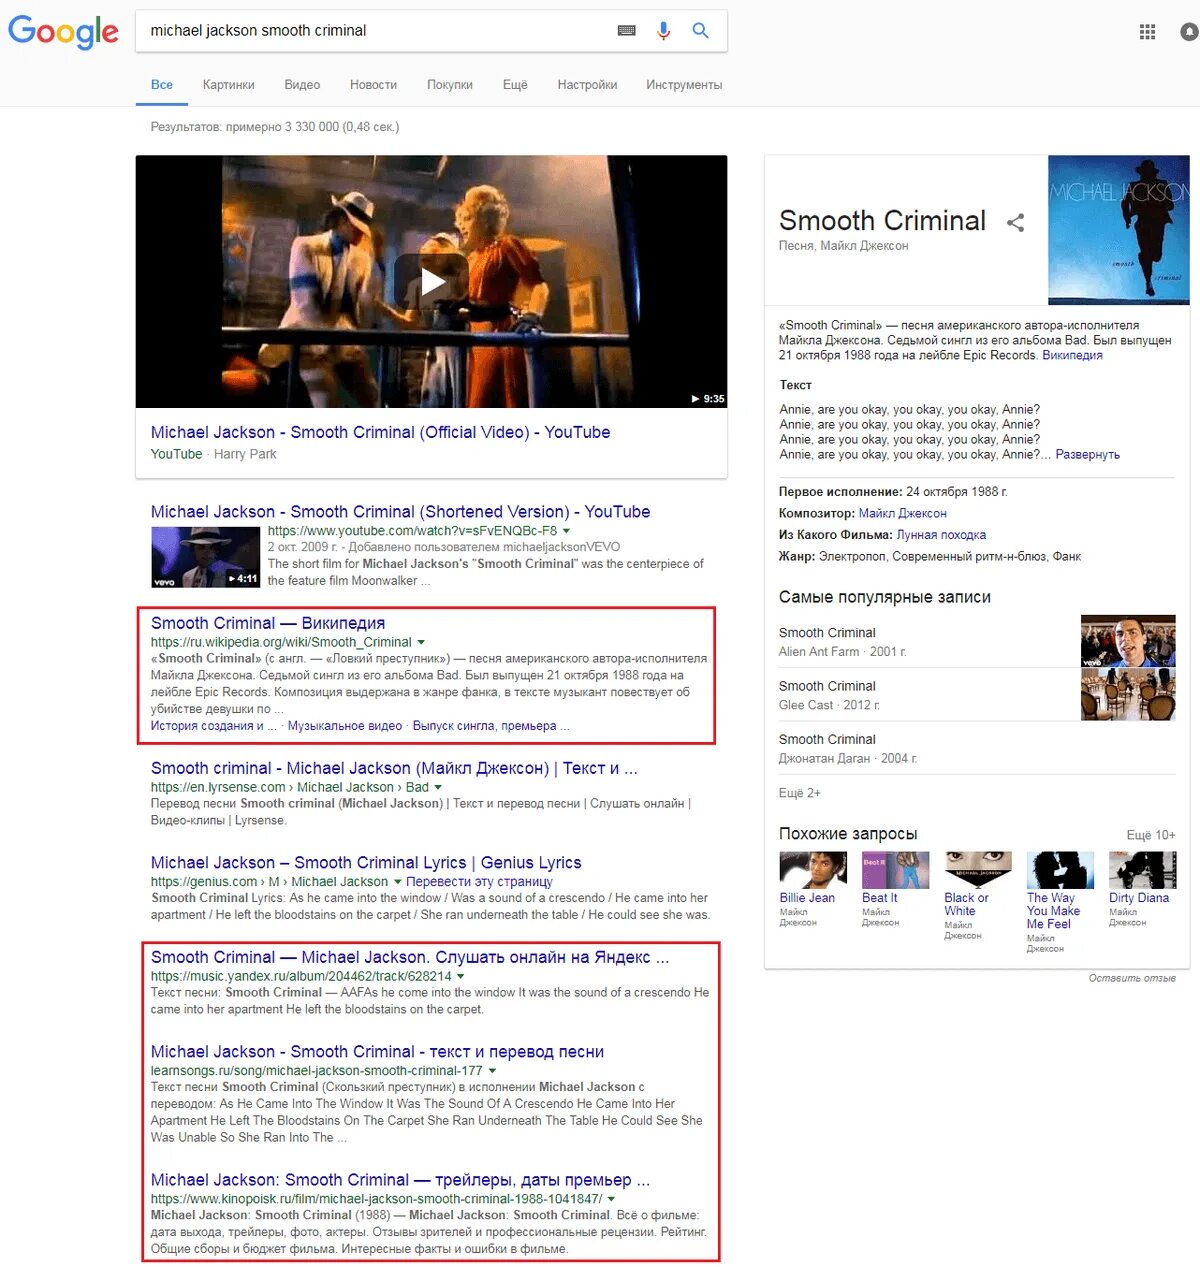Image resolution: width=1200 pixels, height=1267 pixels.
Task: Open the Лунная походка film link
Action: click(x=941, y=535)
